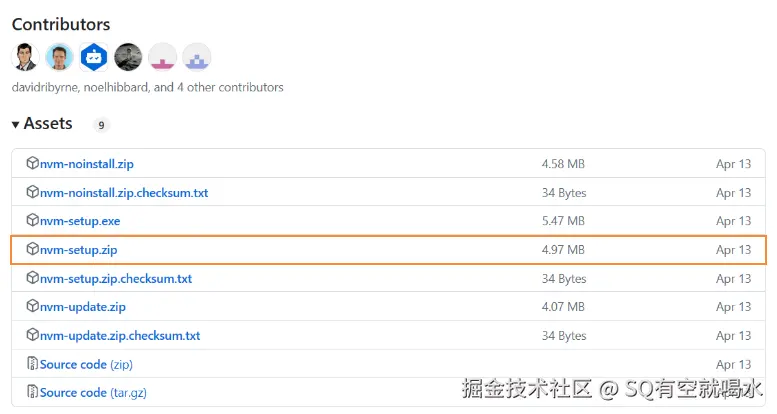Open the pink identicon contributor avatar
777x414 pixels.
point(162,57)
